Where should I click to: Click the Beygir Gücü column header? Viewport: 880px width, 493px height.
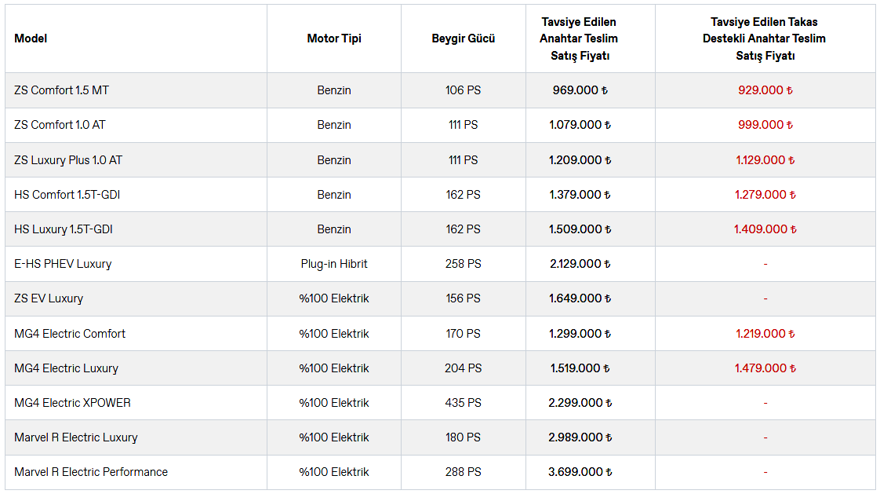[x=463, y=39]
